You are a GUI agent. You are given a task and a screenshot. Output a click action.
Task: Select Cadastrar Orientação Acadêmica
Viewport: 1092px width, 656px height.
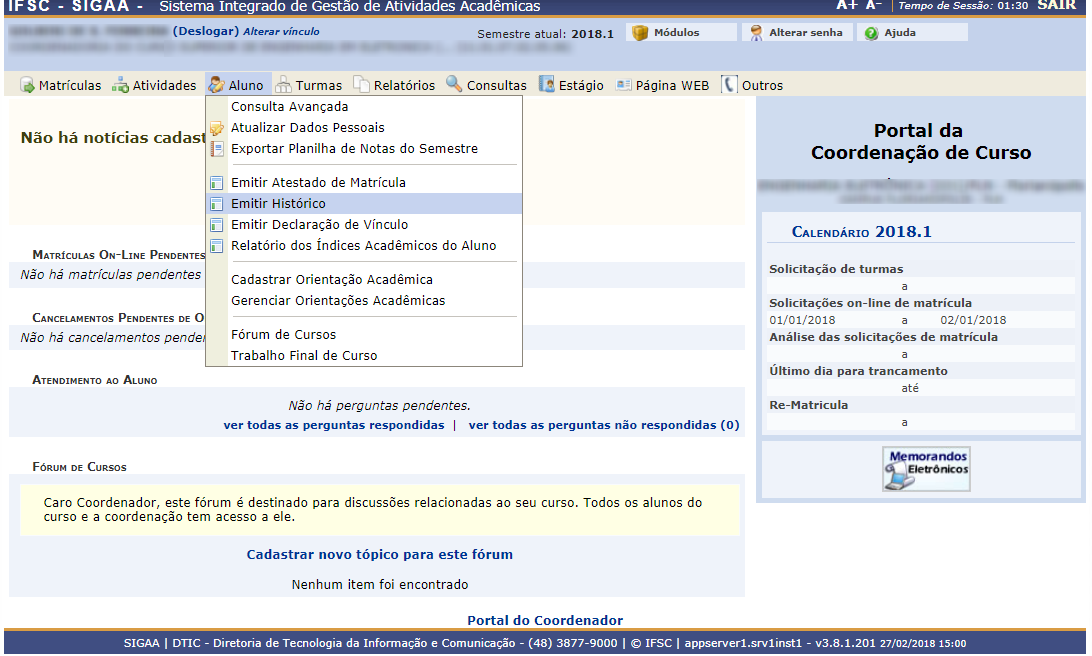[332, 279]
